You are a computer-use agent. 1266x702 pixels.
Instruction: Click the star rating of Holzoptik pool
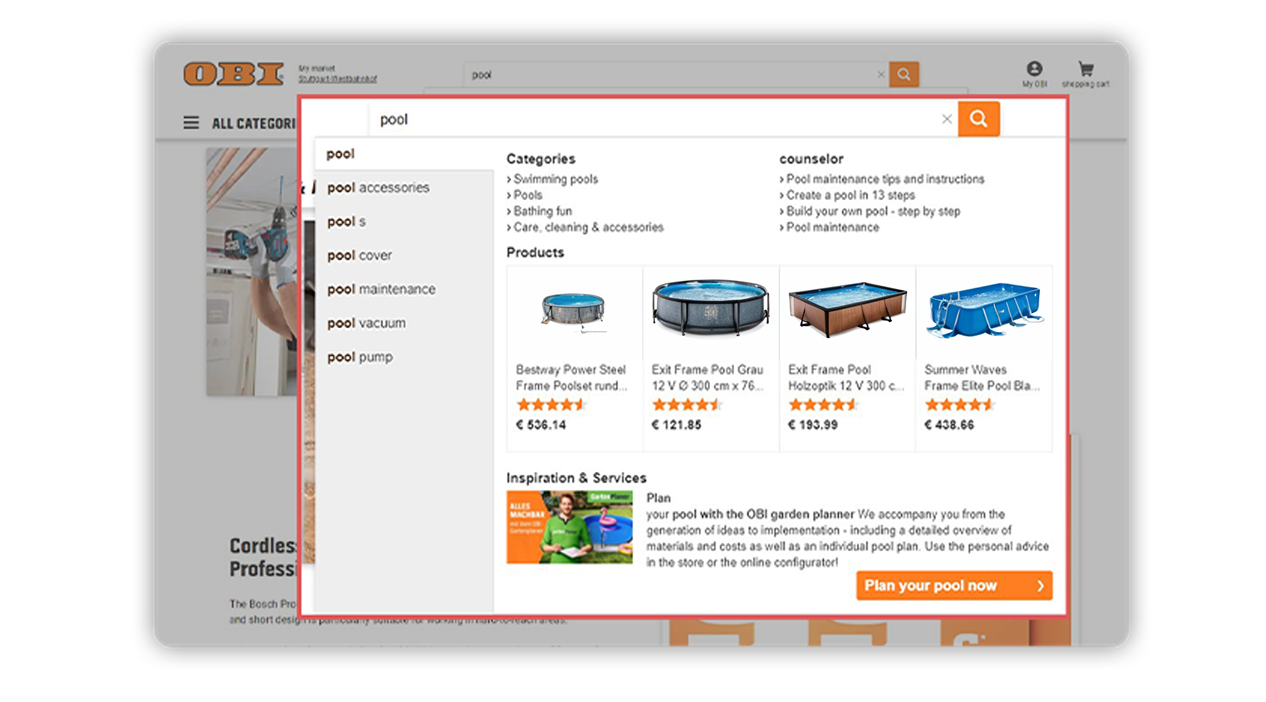(x=823, y=405)
